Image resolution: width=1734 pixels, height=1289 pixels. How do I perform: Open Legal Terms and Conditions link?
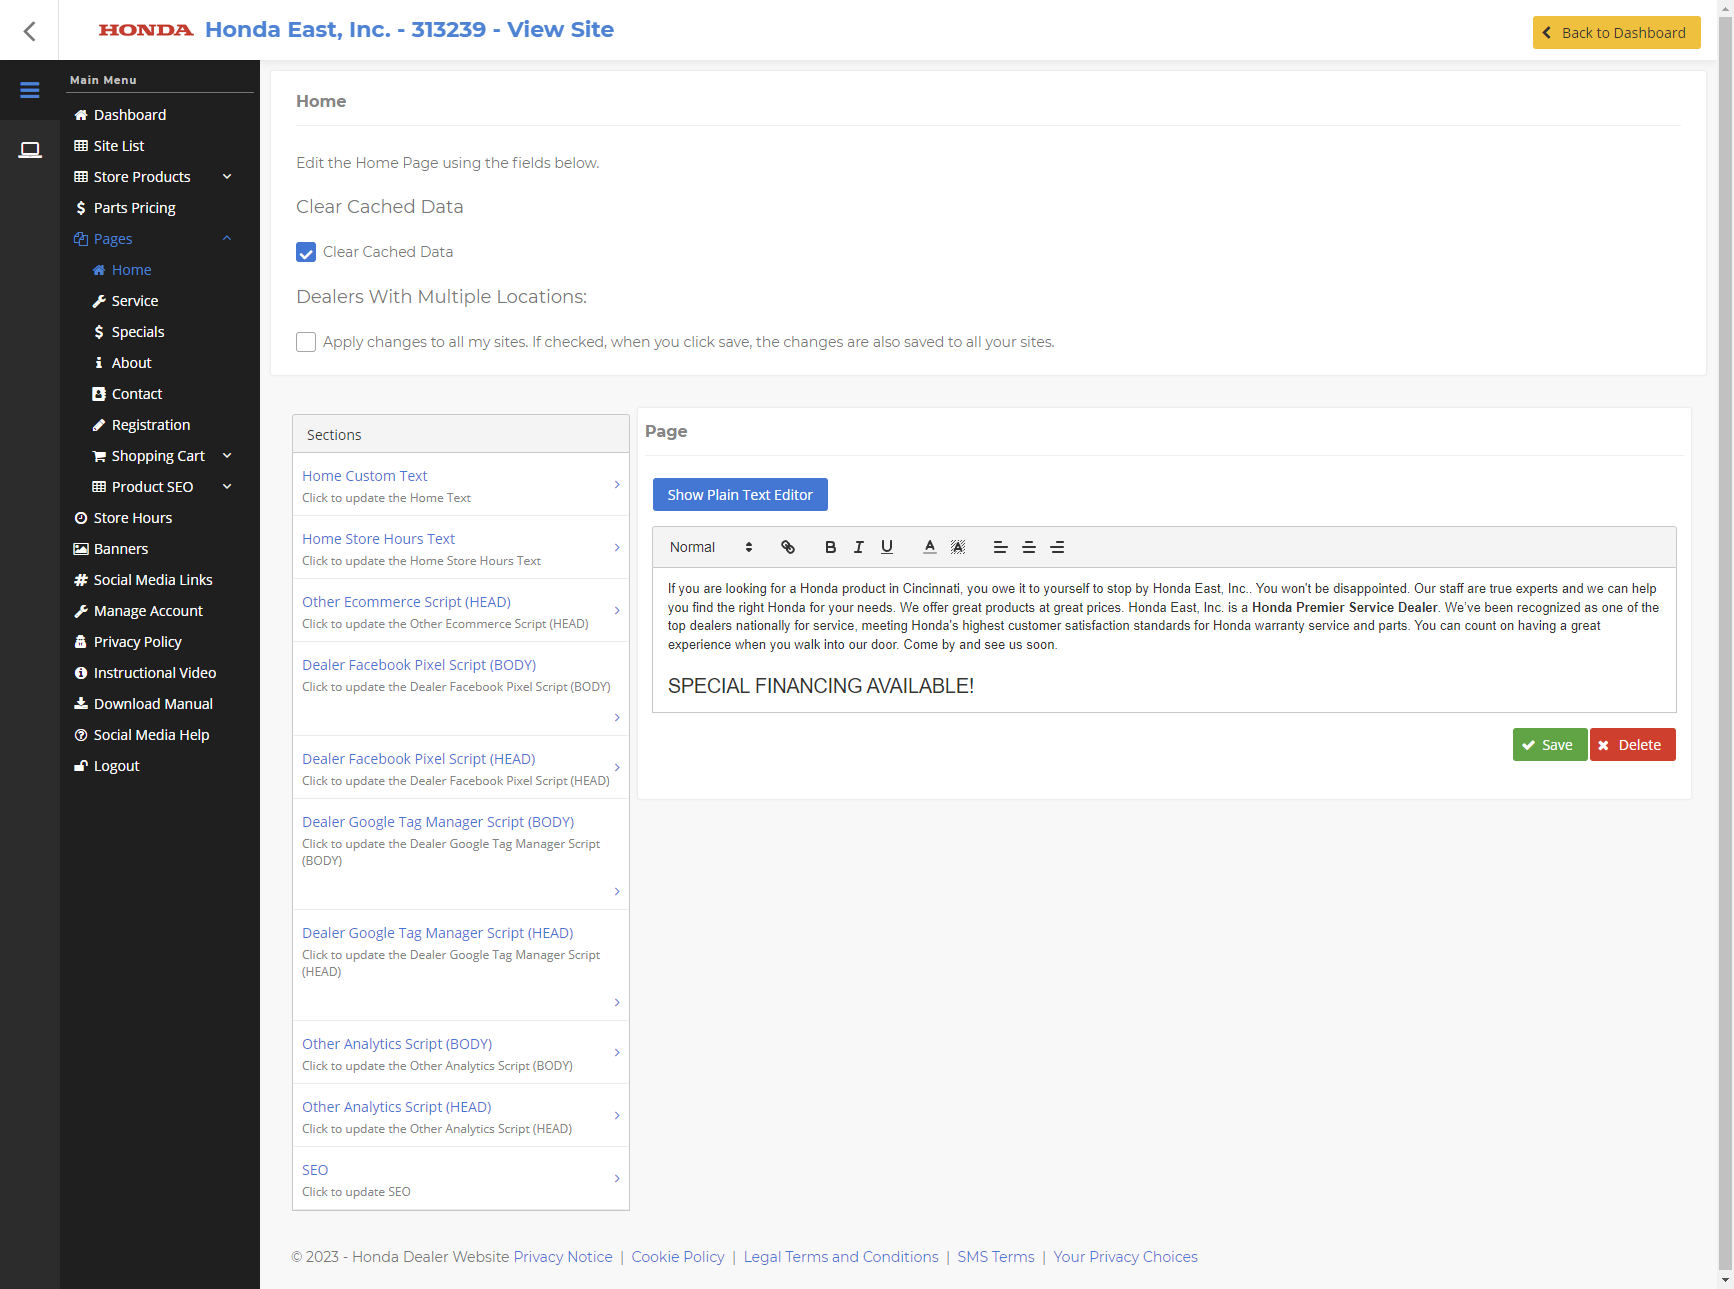(841, 1257)
